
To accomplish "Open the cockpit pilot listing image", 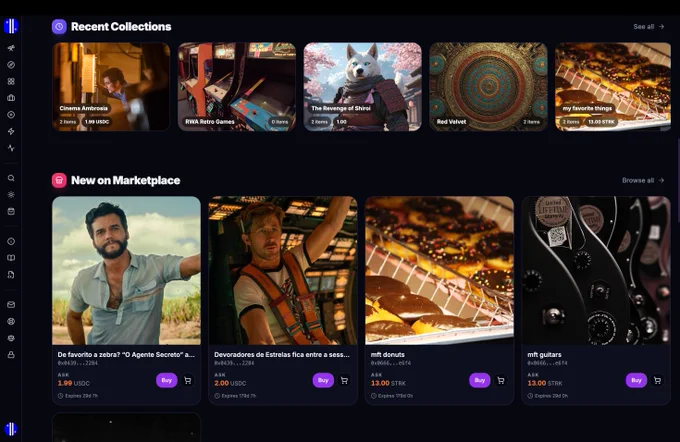I will 283,270.
